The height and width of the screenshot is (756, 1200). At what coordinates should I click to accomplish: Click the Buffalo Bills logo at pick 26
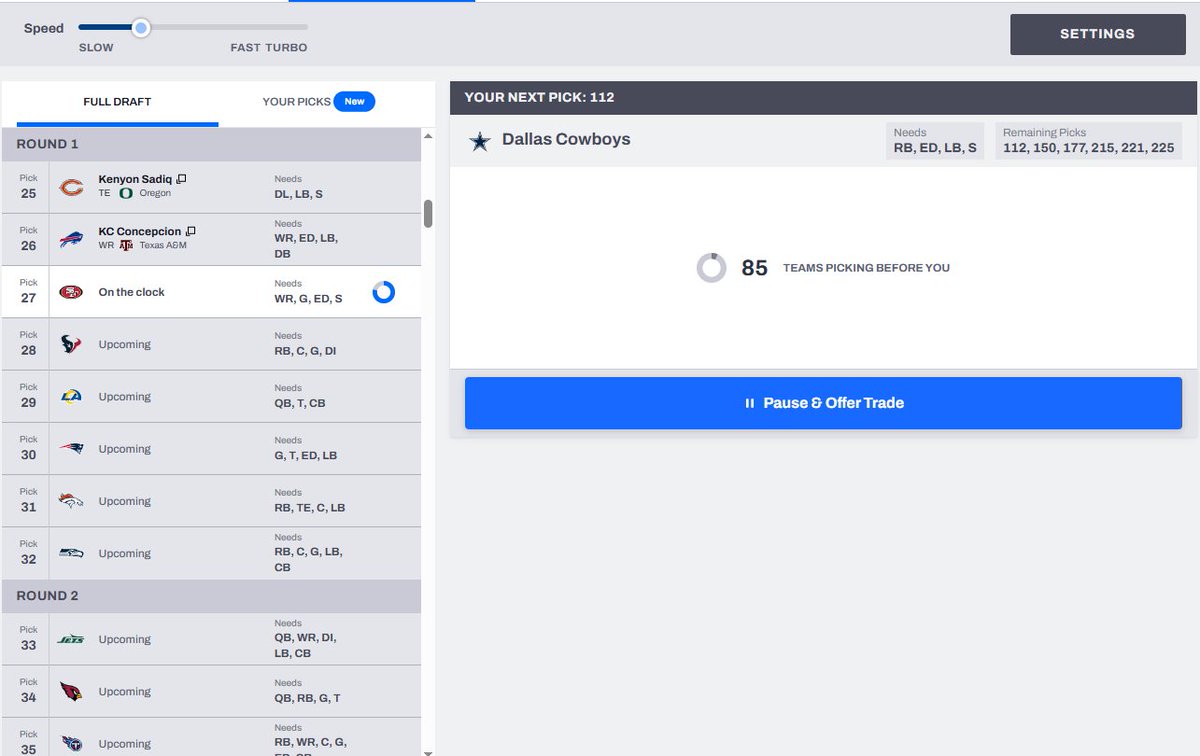click(71, 239)
